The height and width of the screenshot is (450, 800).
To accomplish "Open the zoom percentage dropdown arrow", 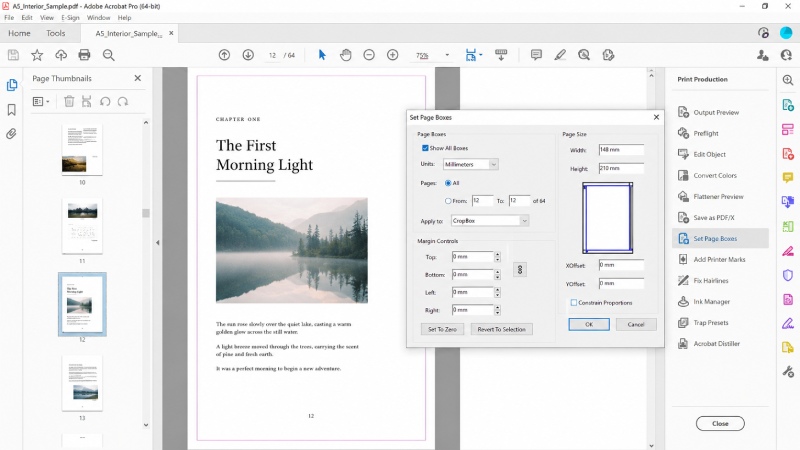I will [x=447, y=55].
